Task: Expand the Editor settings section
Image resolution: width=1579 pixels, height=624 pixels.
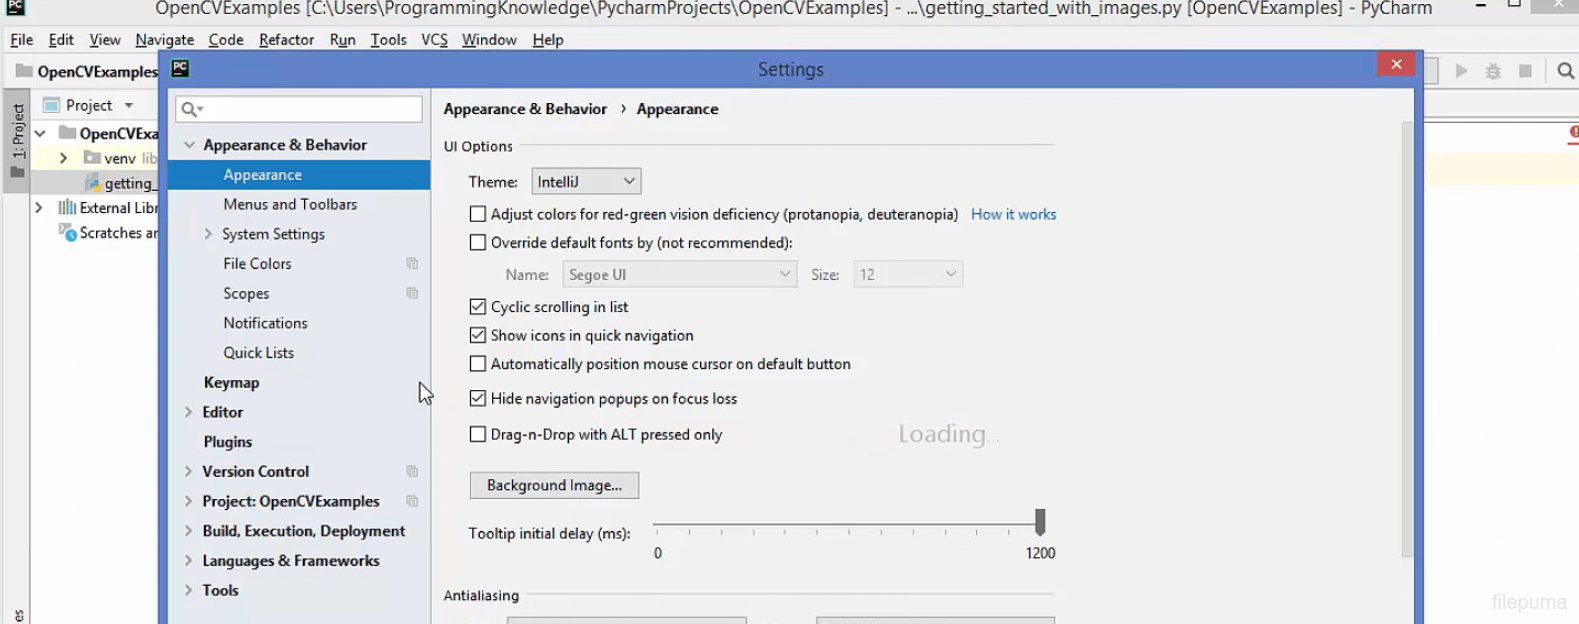Action: tap(188, 412)
